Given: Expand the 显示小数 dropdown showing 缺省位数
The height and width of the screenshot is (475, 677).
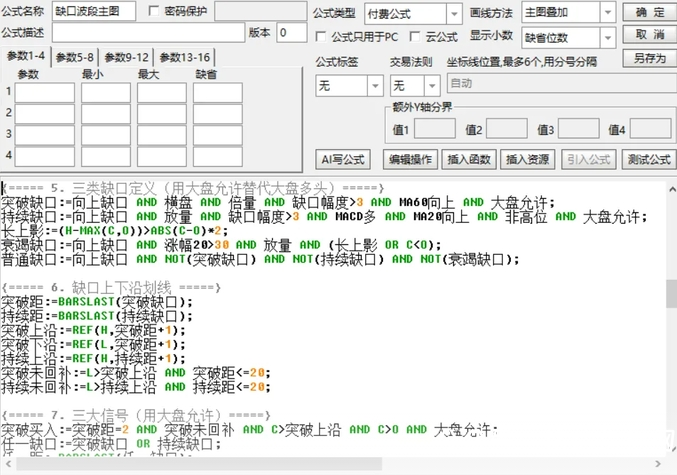Looking at the screenshot, I should pyautogui.click(x=569, y=38).
